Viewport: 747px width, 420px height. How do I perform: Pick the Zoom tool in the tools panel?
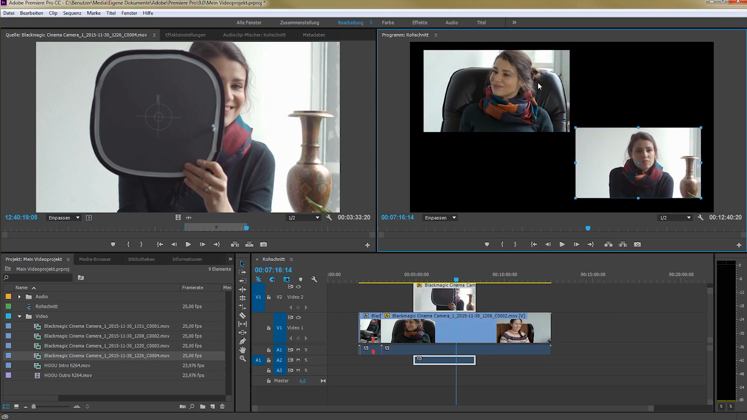click(242, 358)
